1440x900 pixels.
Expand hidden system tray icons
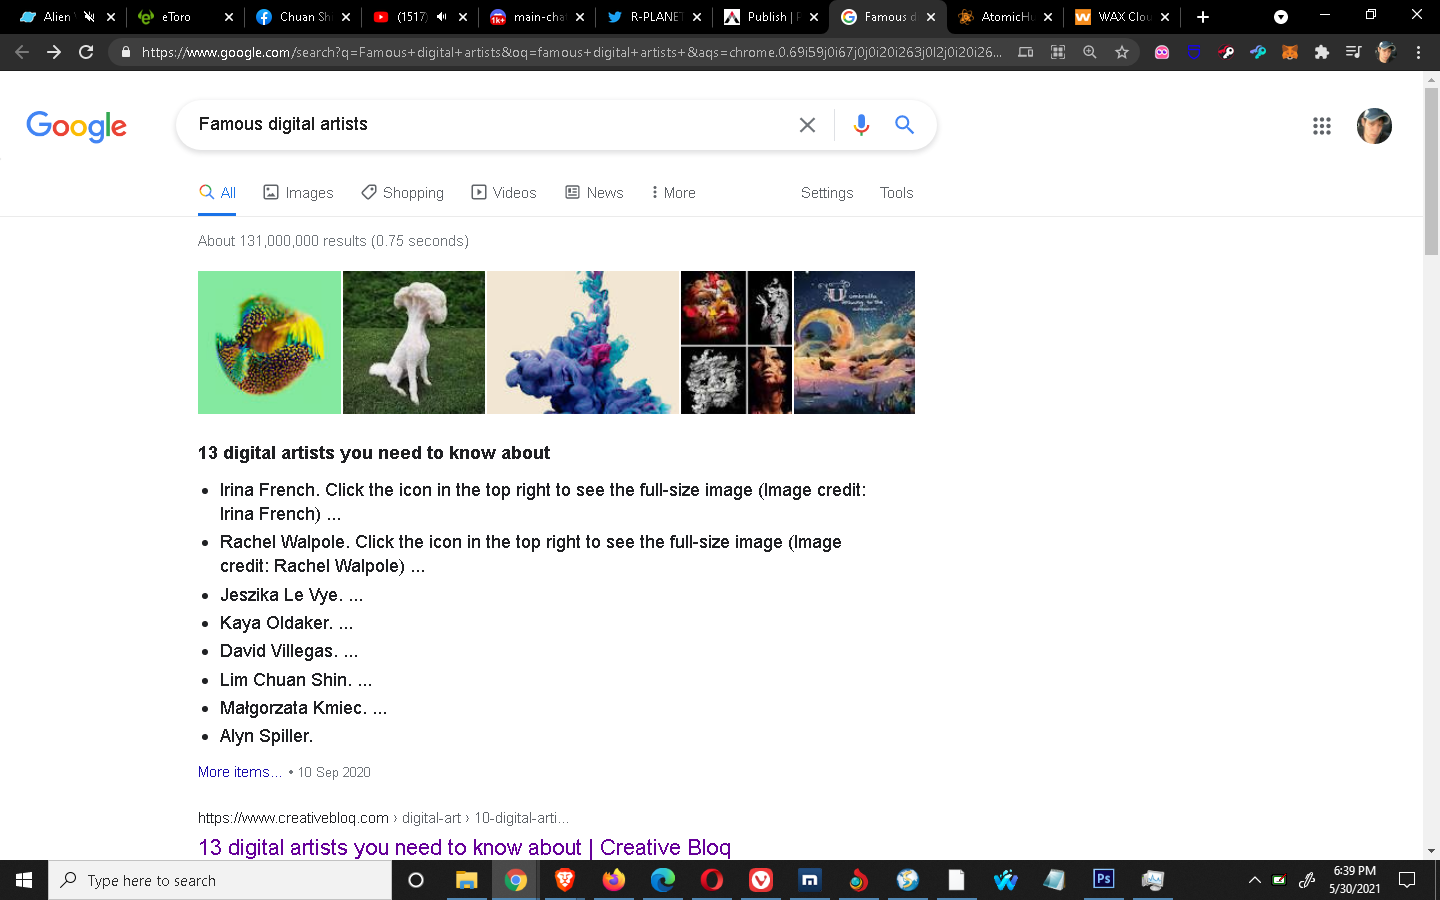[1254, 880]
